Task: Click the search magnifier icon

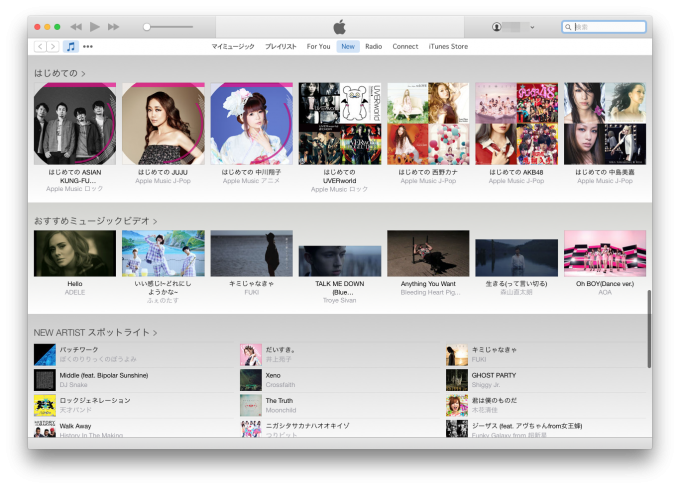Action: click(568, 27)
